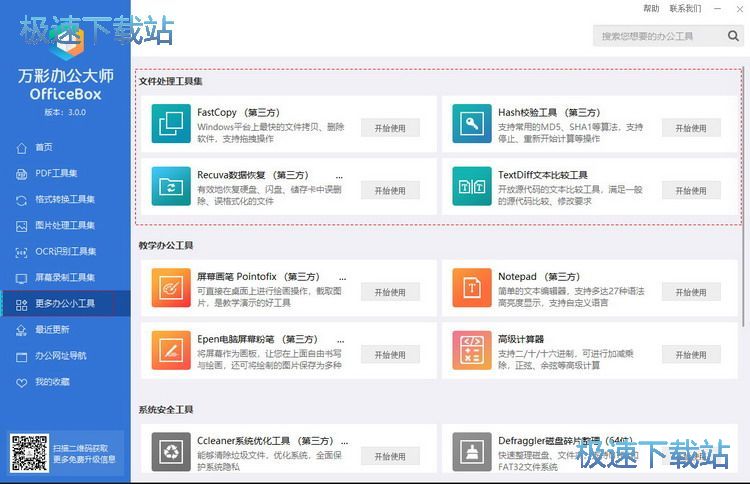Open the 联系我们 link at top
Viewport: 750px width, 484px height.
click(x=685, y=8)
